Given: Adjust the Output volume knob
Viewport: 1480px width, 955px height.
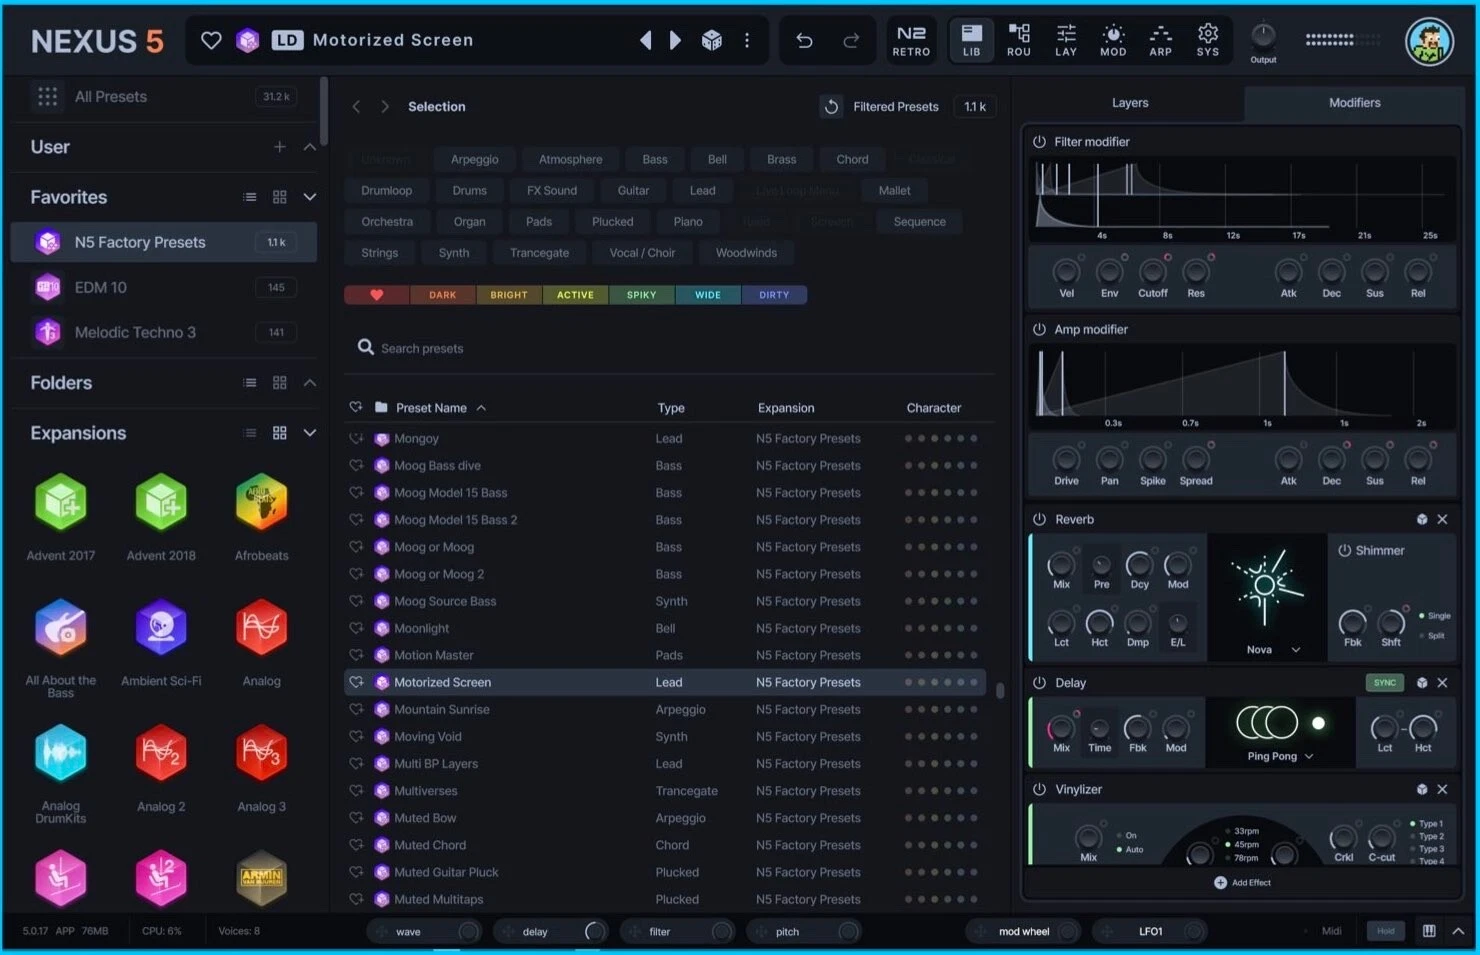Looking at the screenshot, I should click(1263, 37).
